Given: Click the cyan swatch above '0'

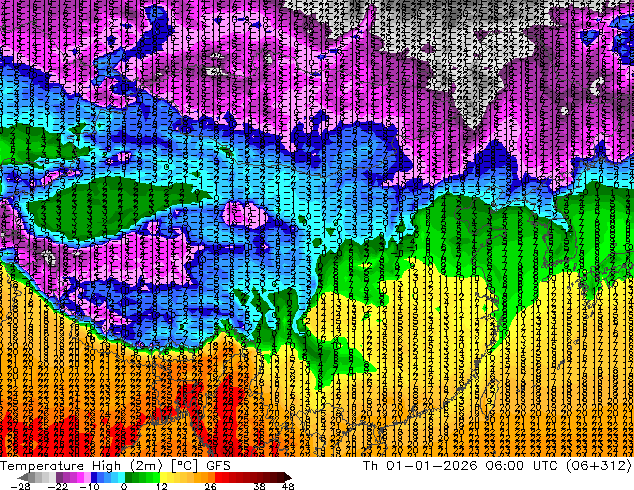Looking at the screenshot, I should [x=121, y=477].
